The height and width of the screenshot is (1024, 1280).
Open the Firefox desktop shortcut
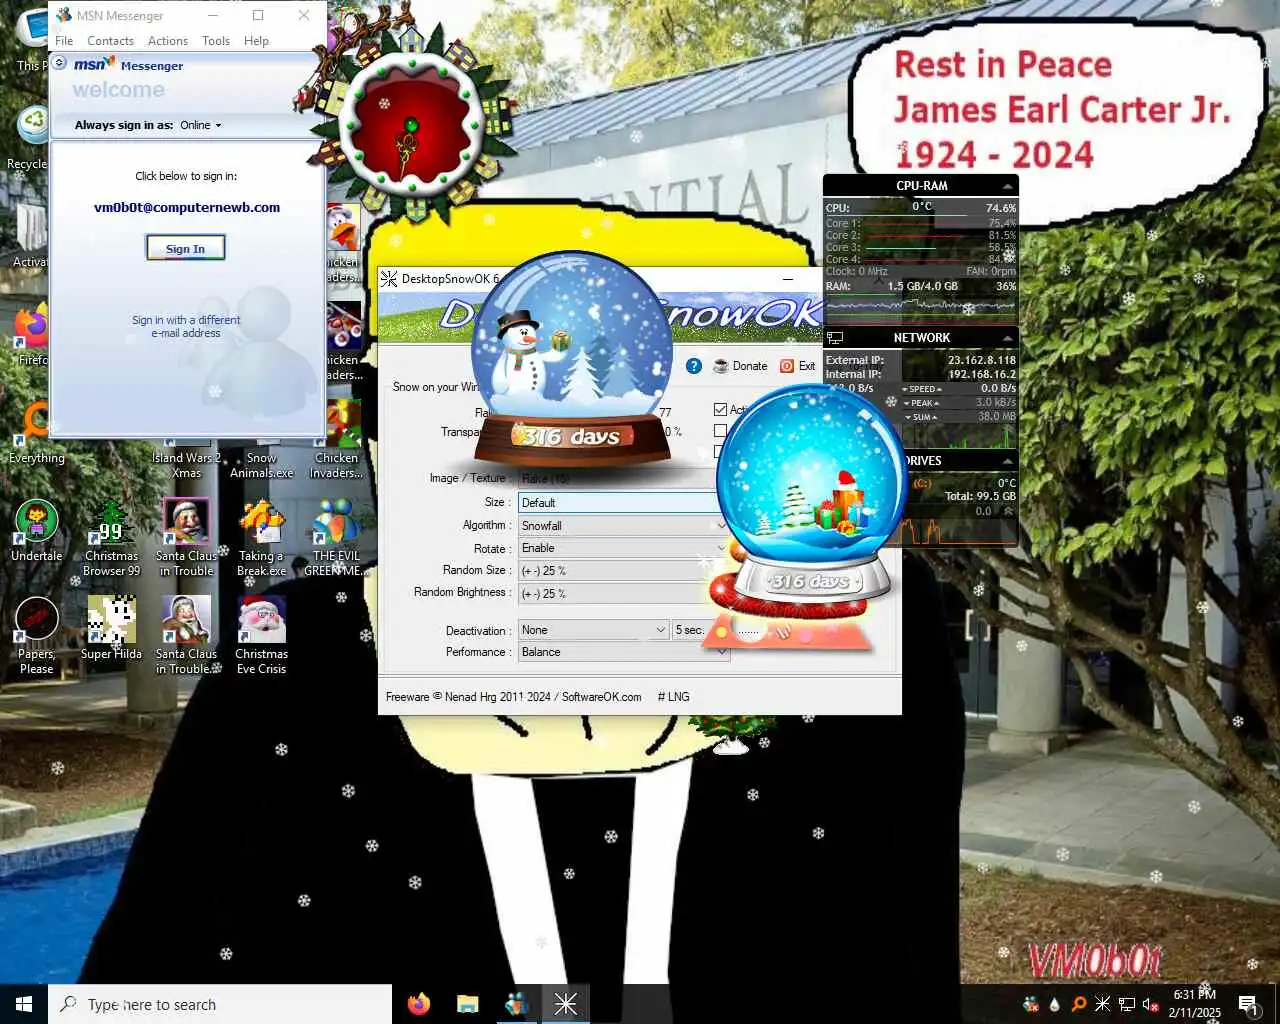tap(32, 335)
